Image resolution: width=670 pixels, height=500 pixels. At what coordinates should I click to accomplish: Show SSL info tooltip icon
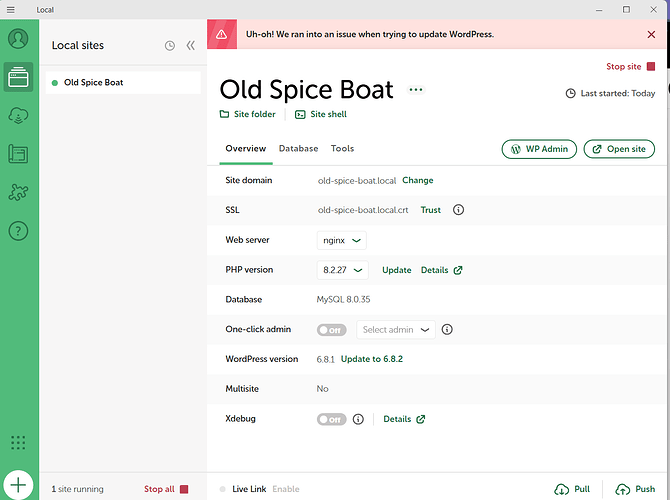(458, 210)
